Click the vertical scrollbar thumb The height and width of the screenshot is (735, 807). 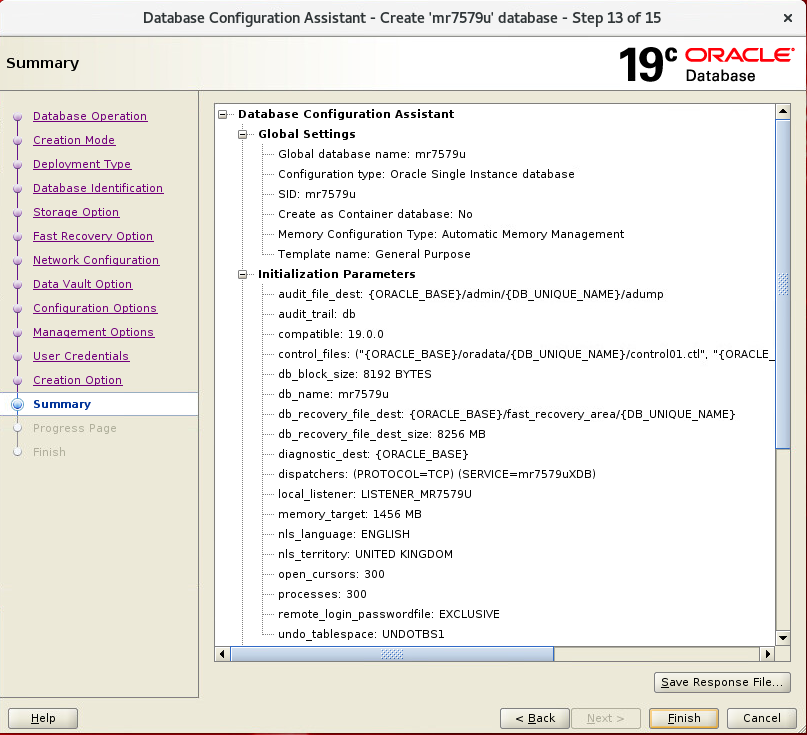click(783, 284)
